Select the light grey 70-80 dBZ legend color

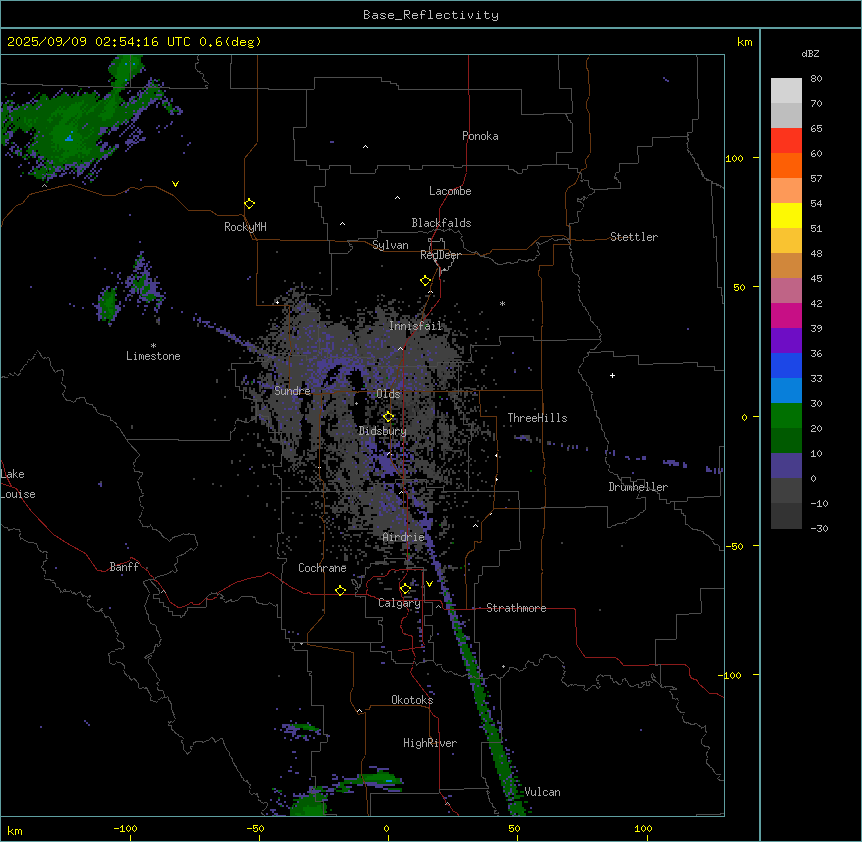click(x=786, y=91)
